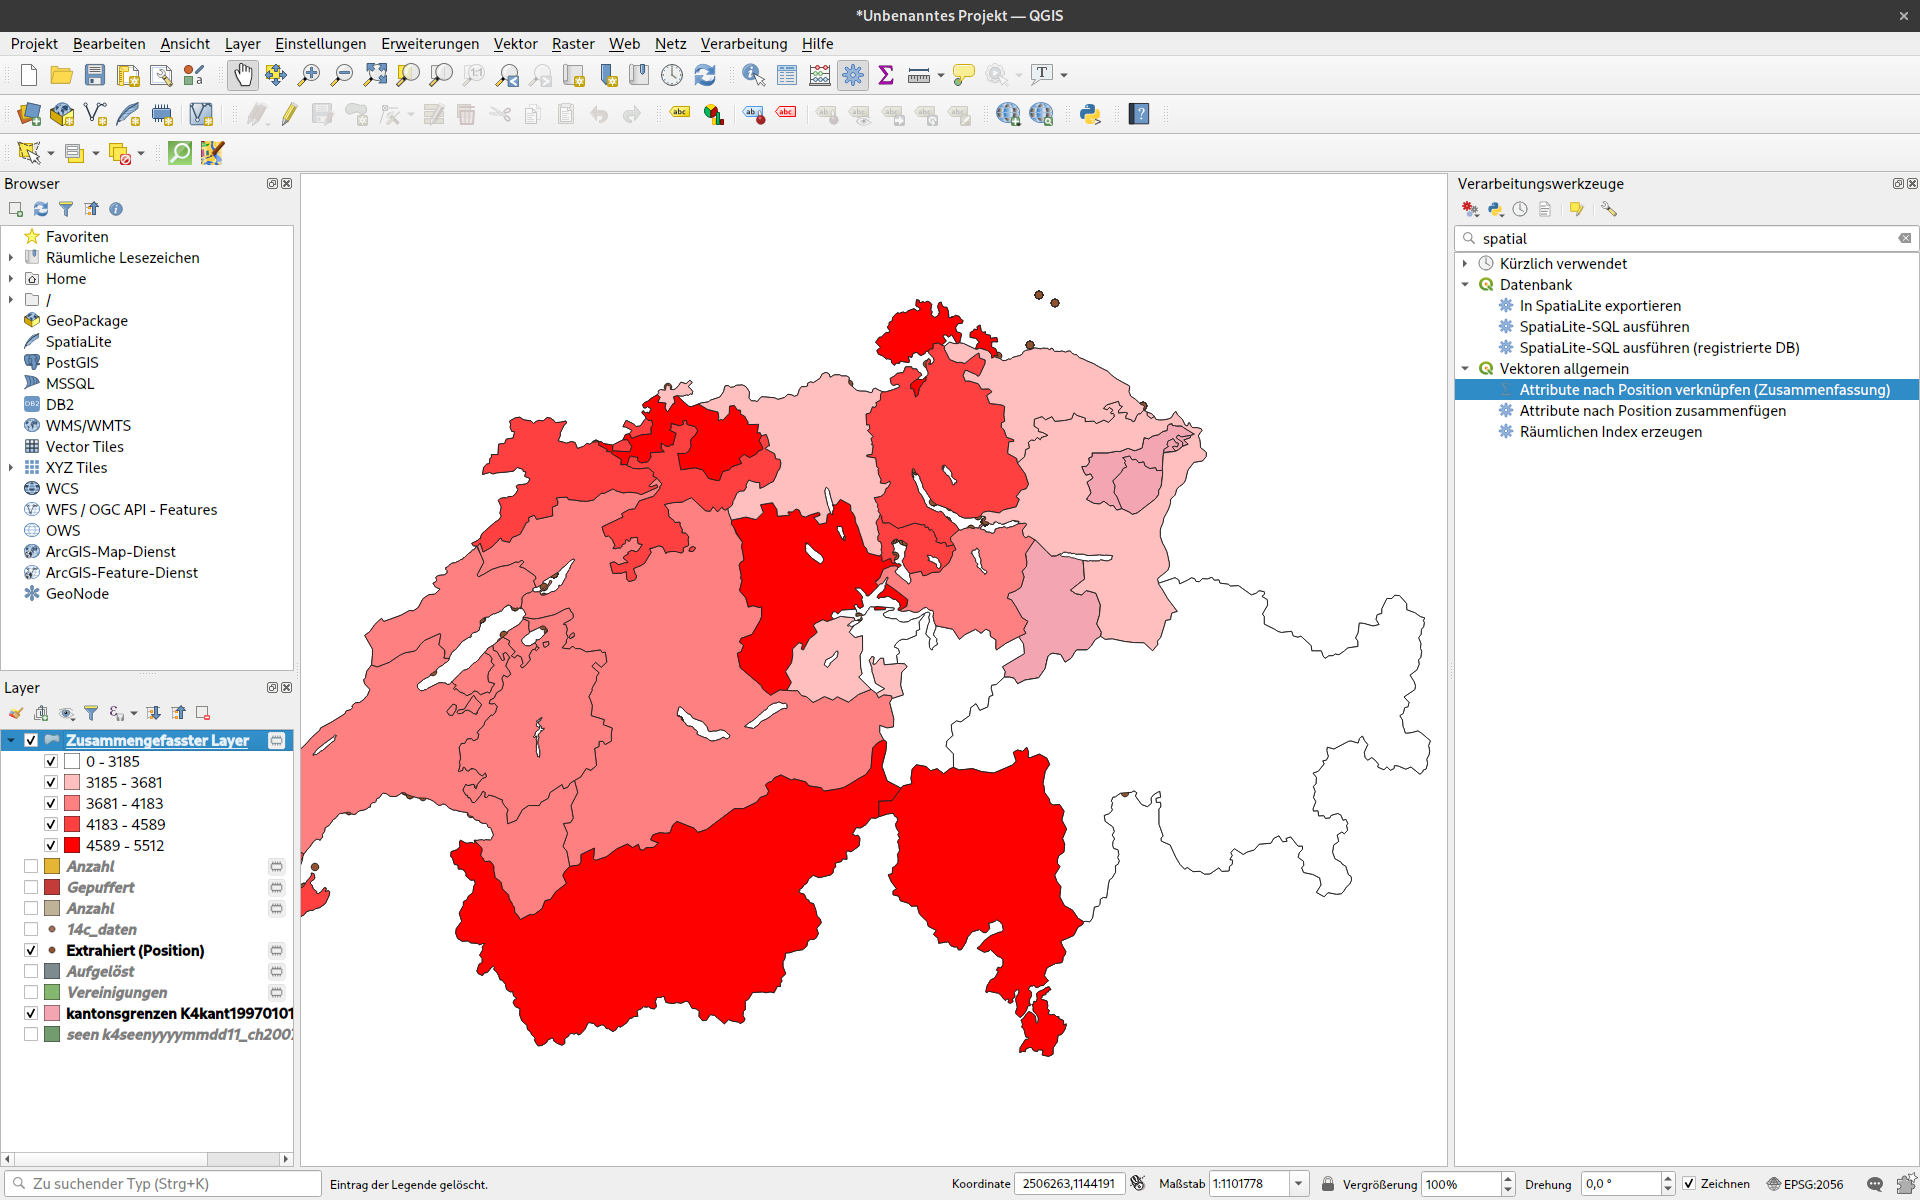Click the EPSG:2056 projection button
Screen dimensions: 1920x1200
tap(1805, 1183)
